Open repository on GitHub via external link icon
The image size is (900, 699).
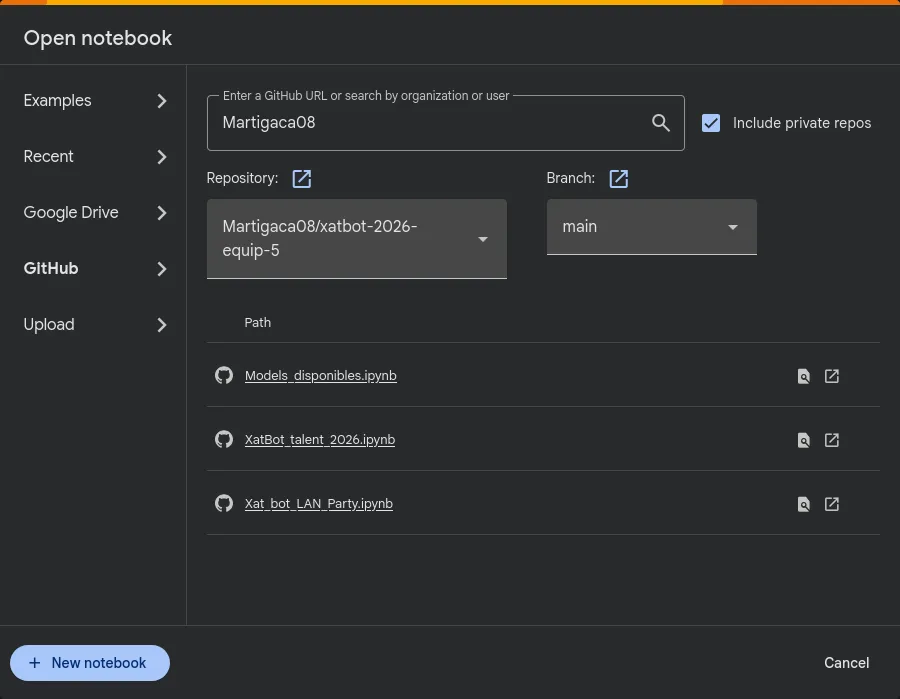tap(301, 178)
